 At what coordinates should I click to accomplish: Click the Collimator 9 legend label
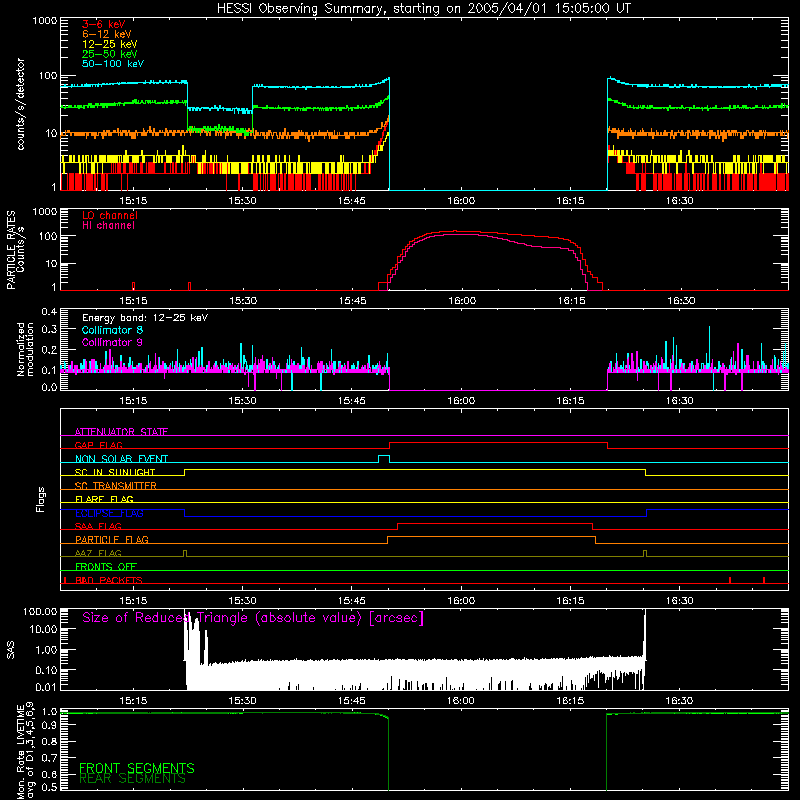click(x=112, y=342)
